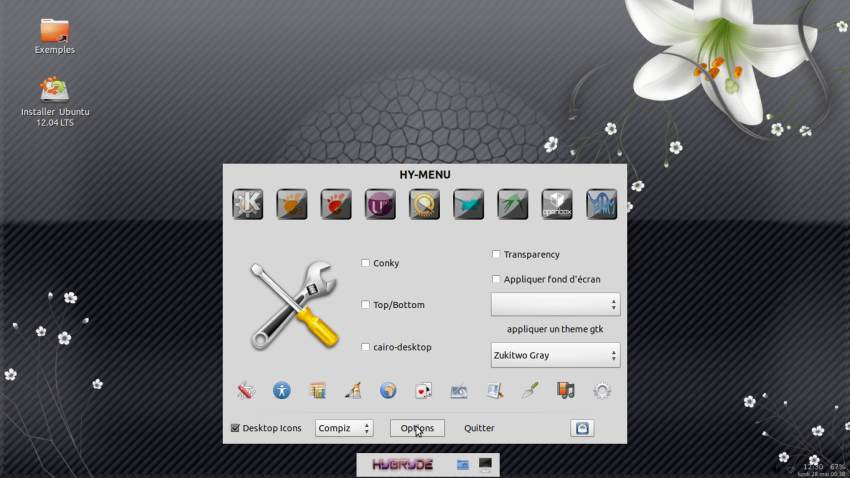Click the Hybryde logo in the bottom panel
850x478 pixels.
[403, 465]
